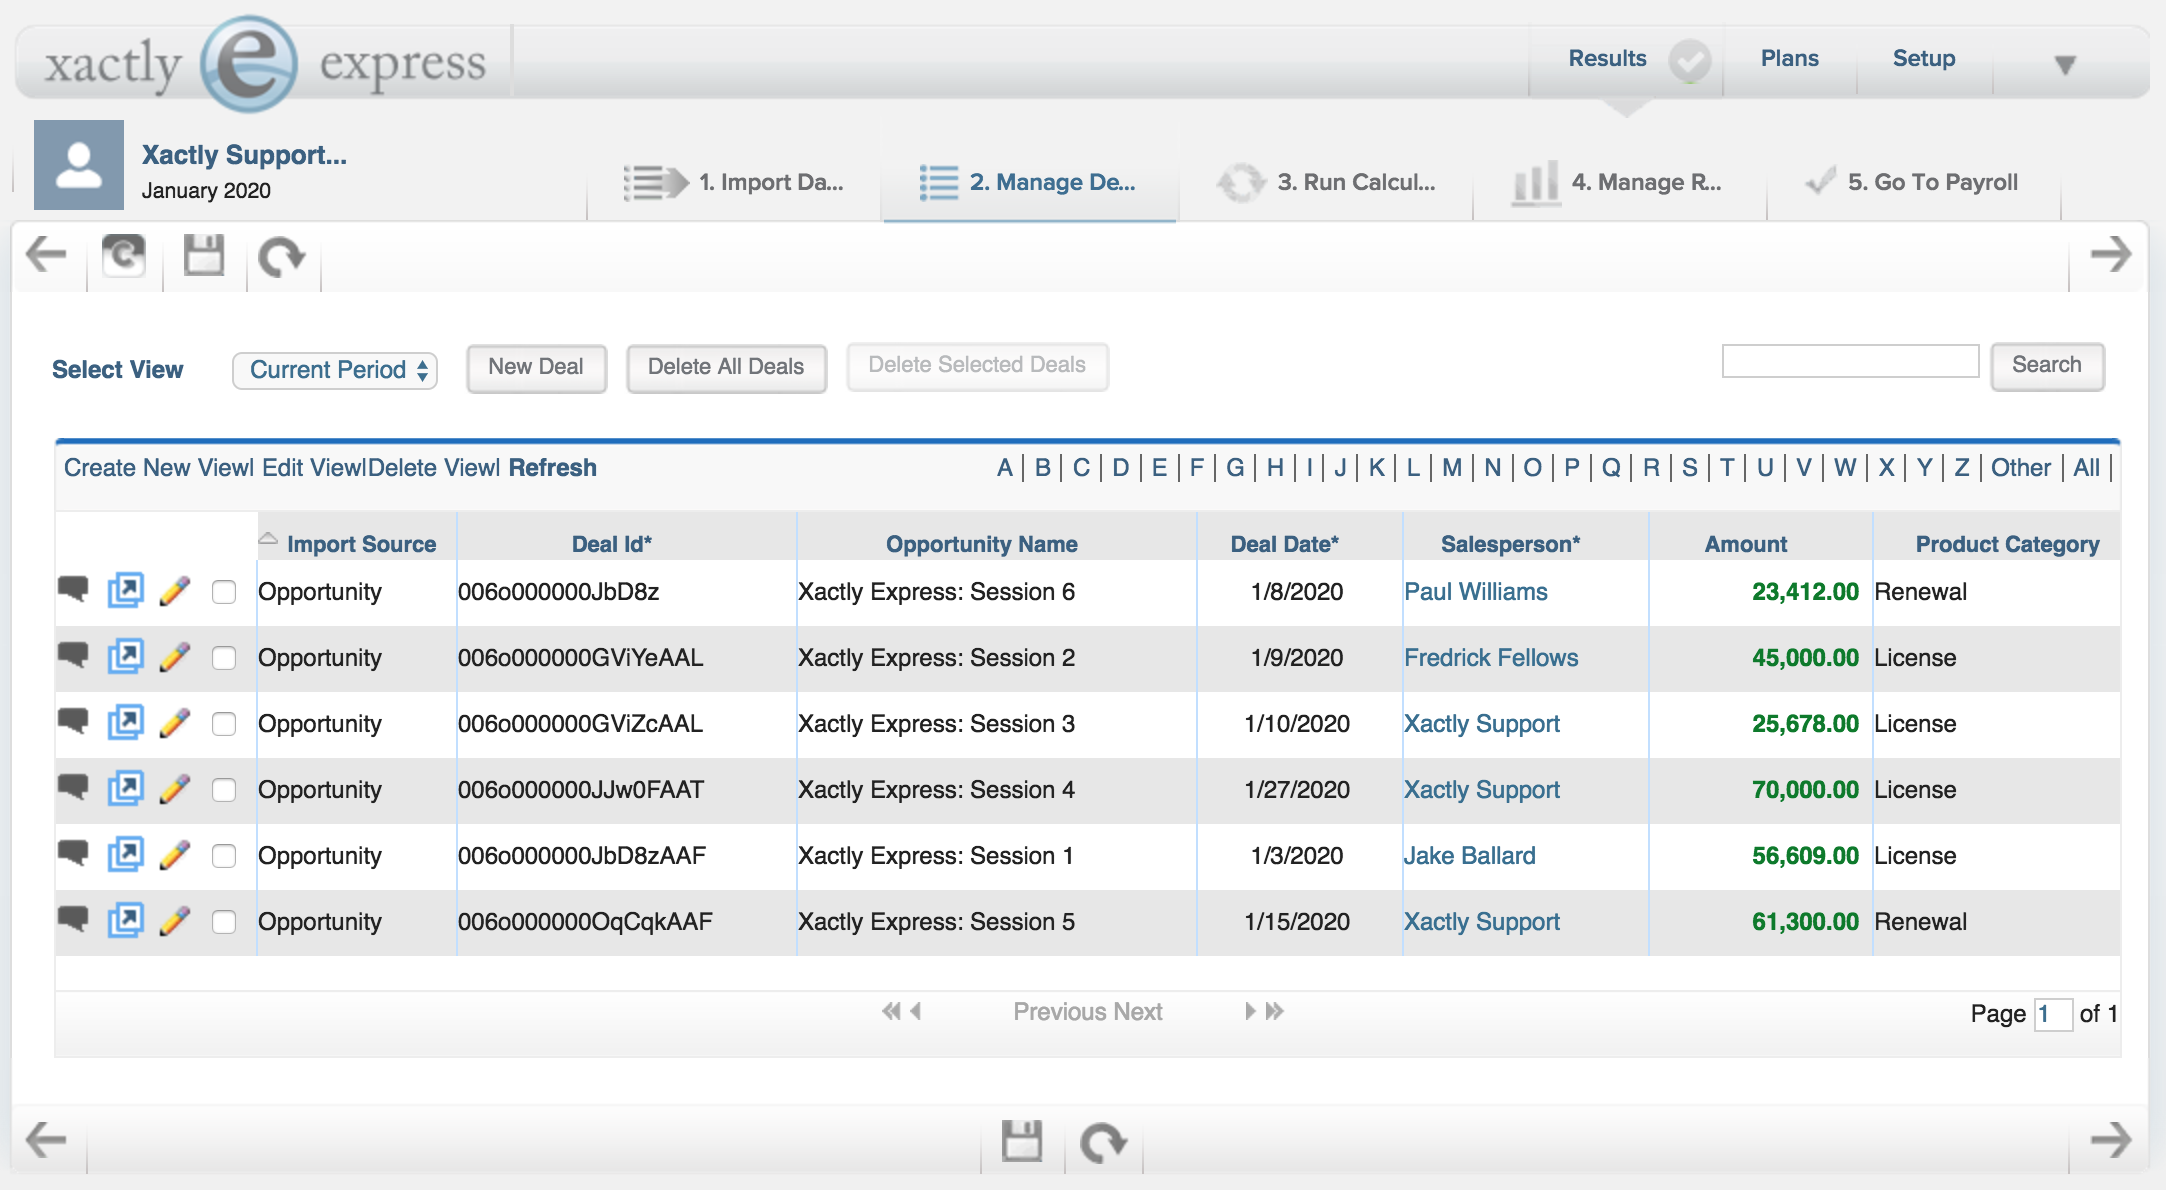Image resolution: width=2166 pixels, height=1190 pixels.
Task: Edit the Session 5 deal with pencil icon
Action: pos(175,920)
